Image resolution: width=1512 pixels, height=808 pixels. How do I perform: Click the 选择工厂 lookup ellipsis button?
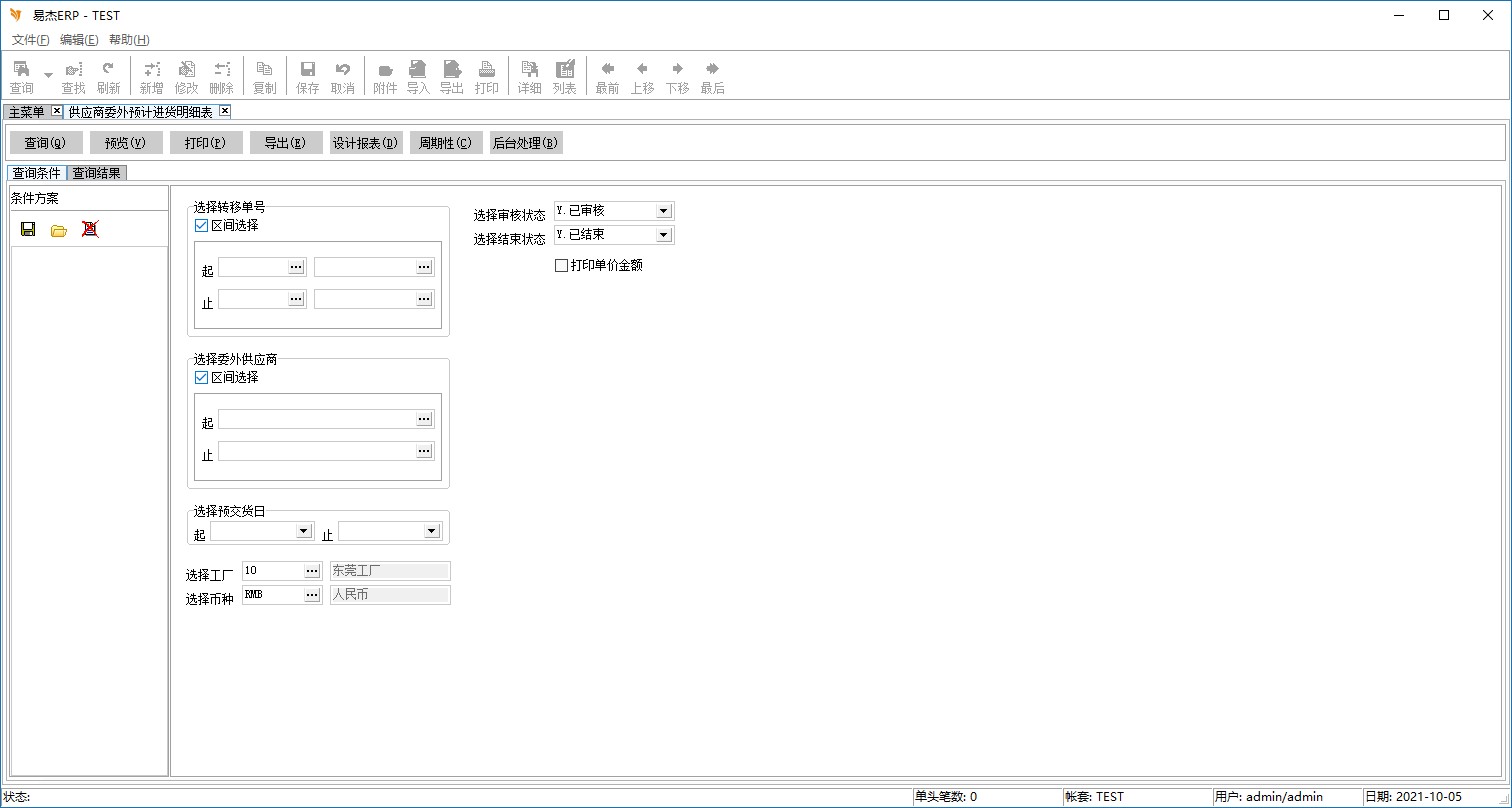311,570
